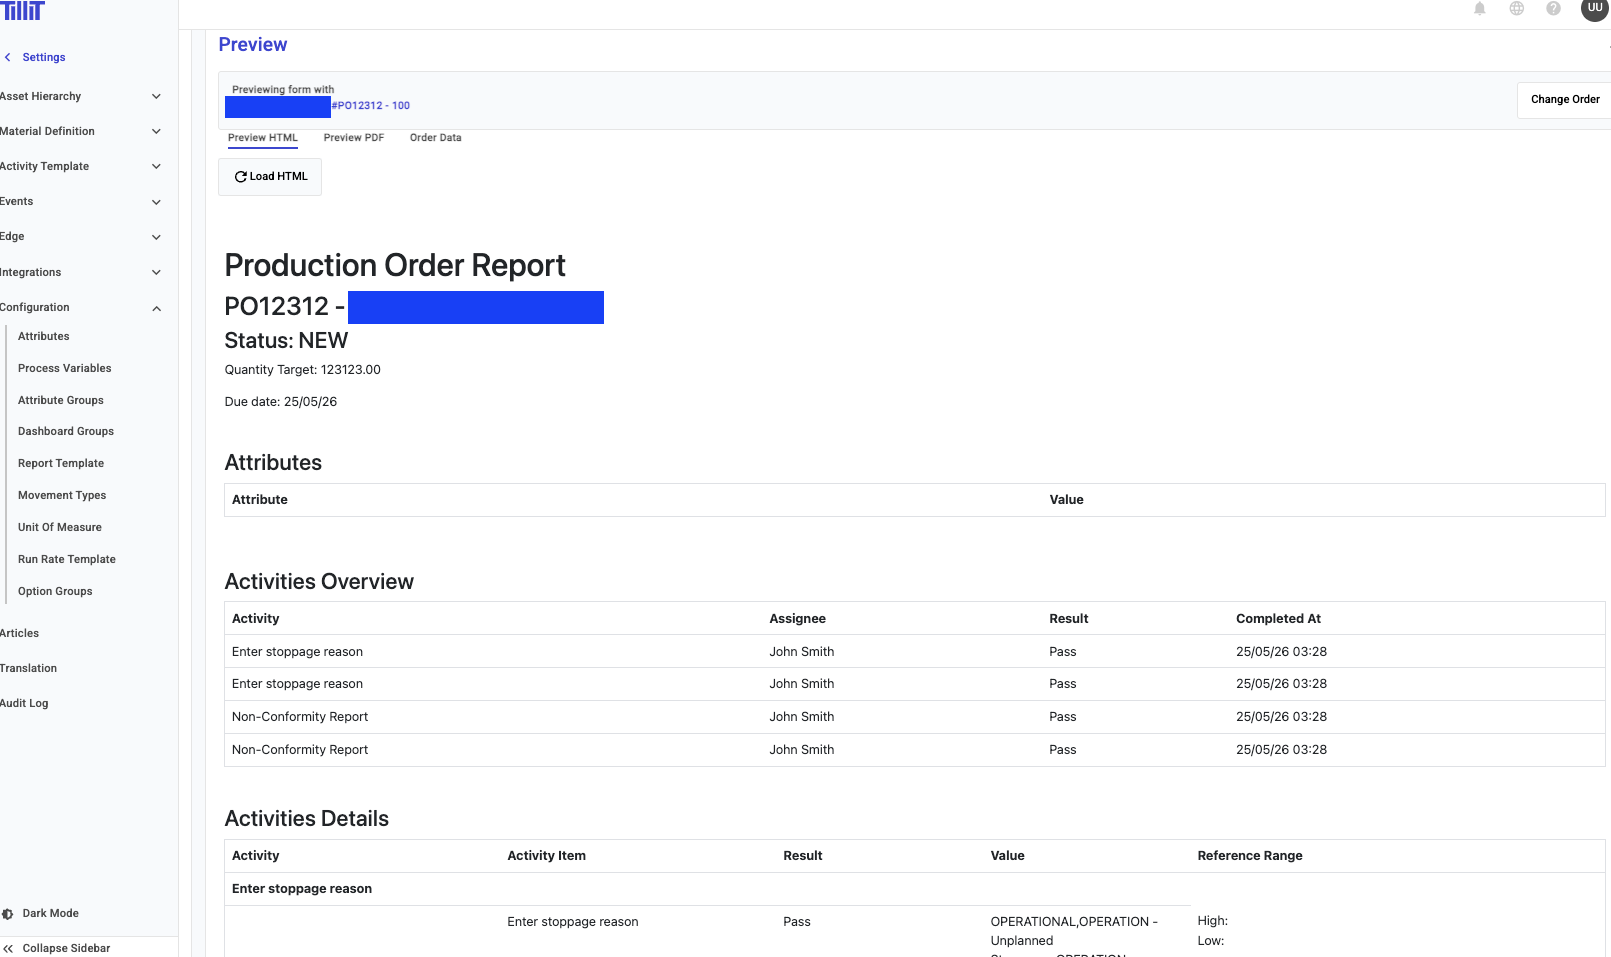Open the Translation sidebar item
Screen dimensions: 1611x957
tap(29, 669)
